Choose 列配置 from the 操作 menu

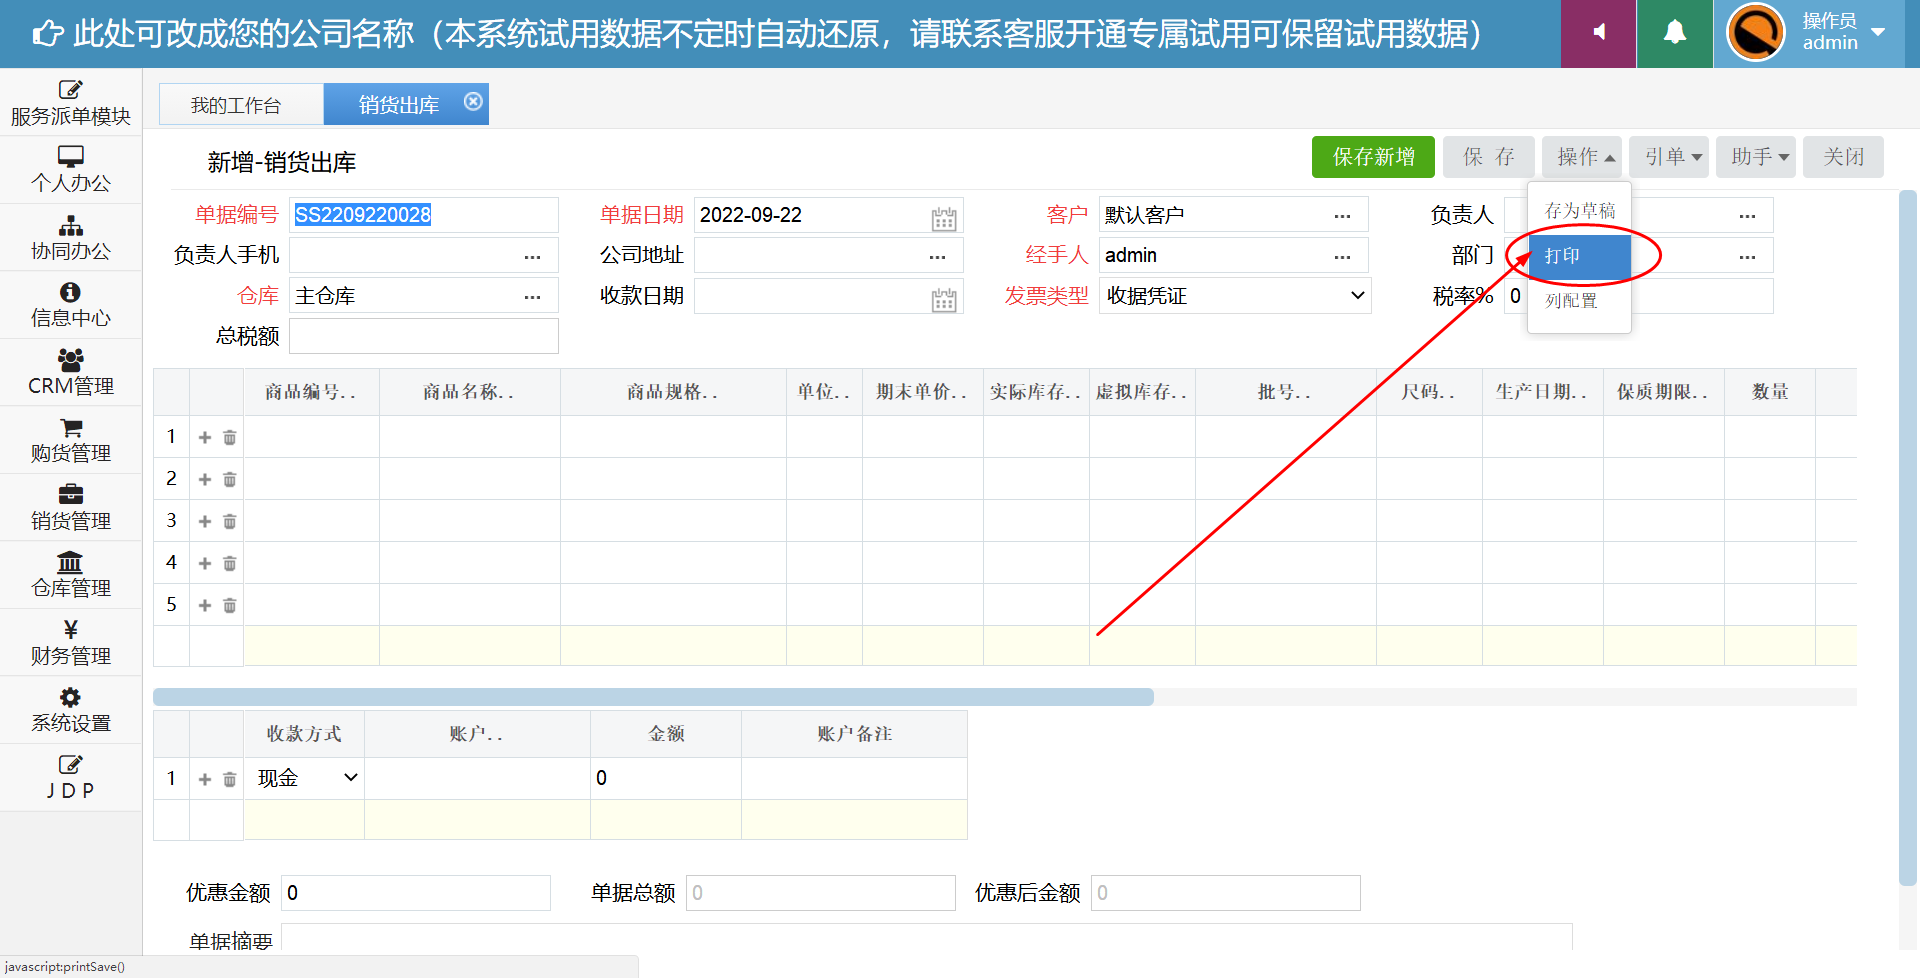click(1580, 301)
